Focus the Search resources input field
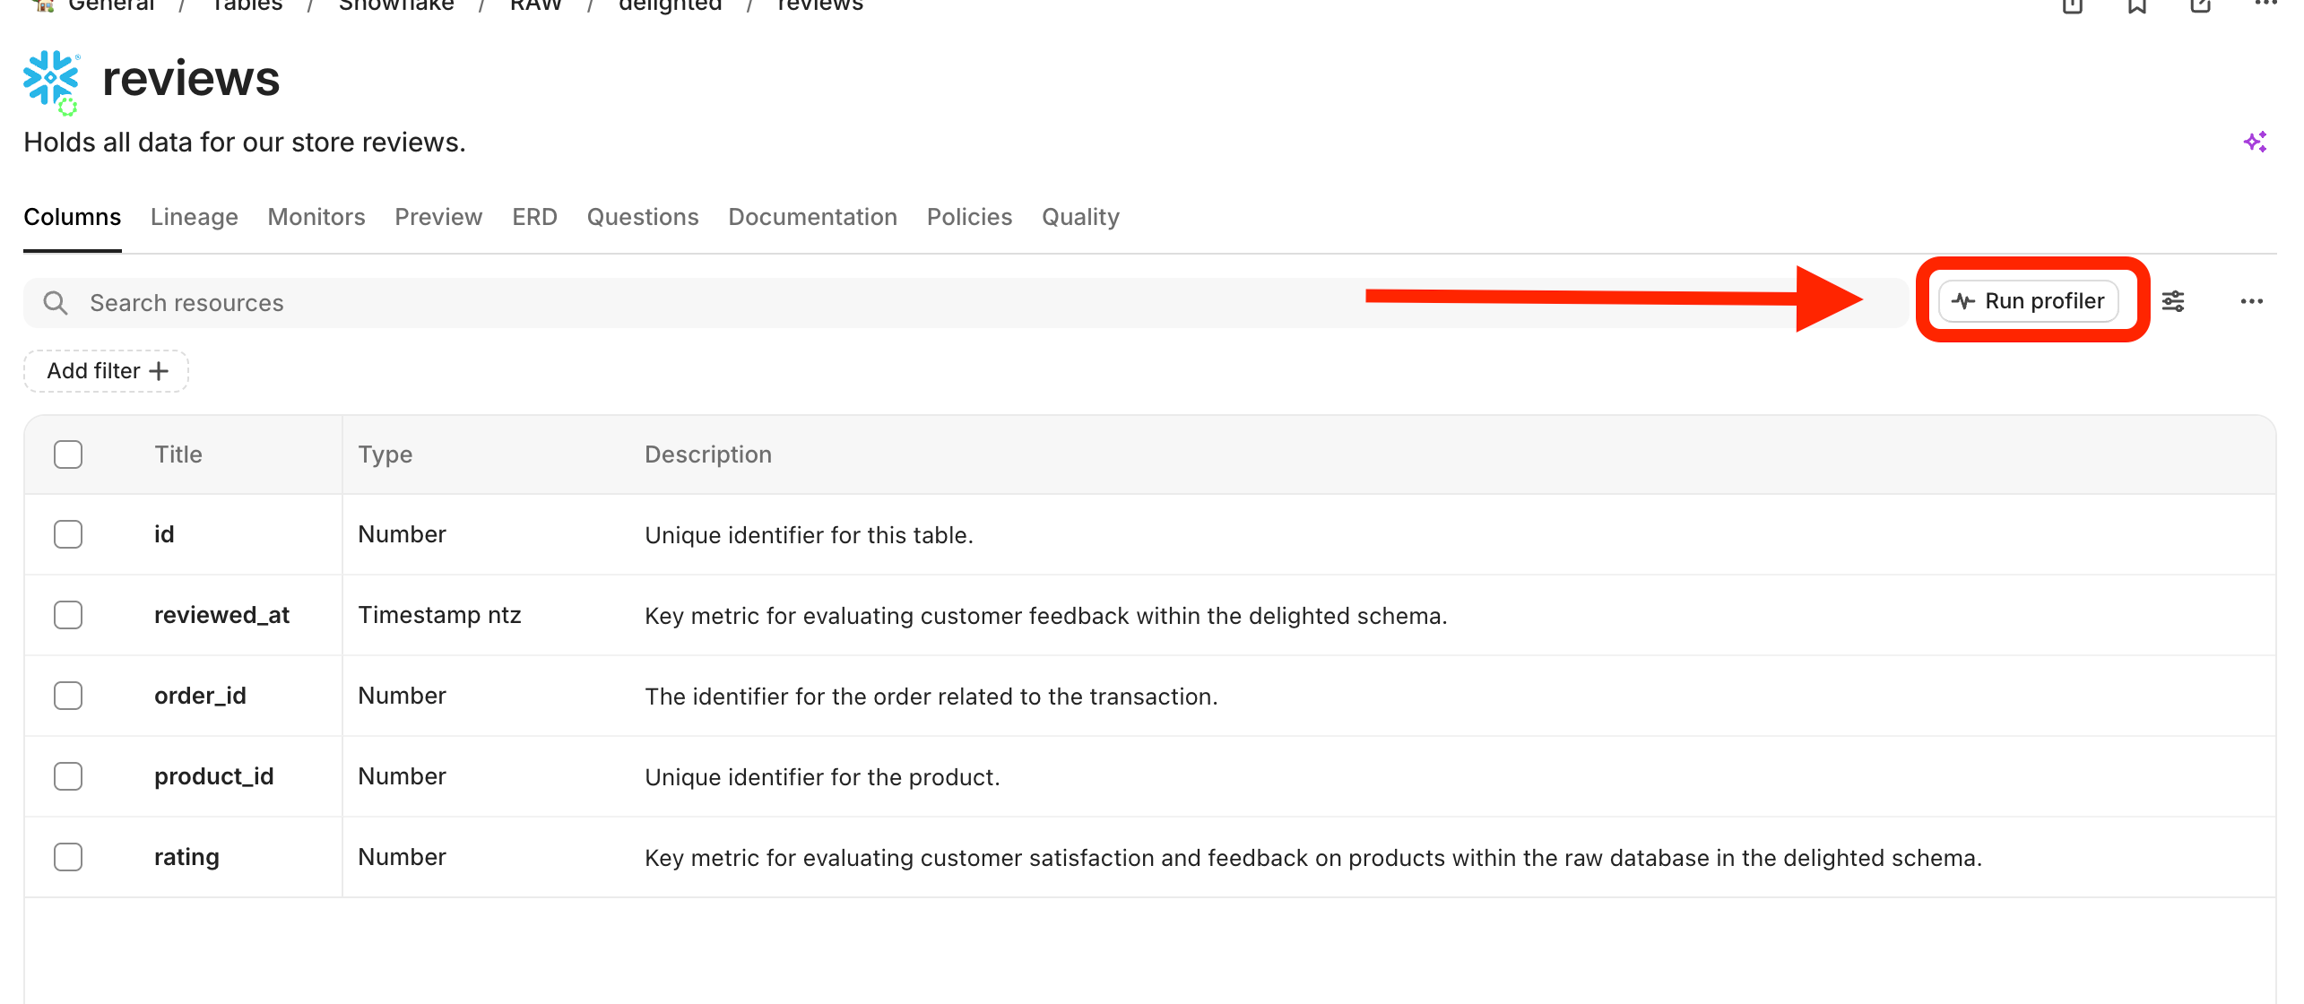 [x=700, y=303]
